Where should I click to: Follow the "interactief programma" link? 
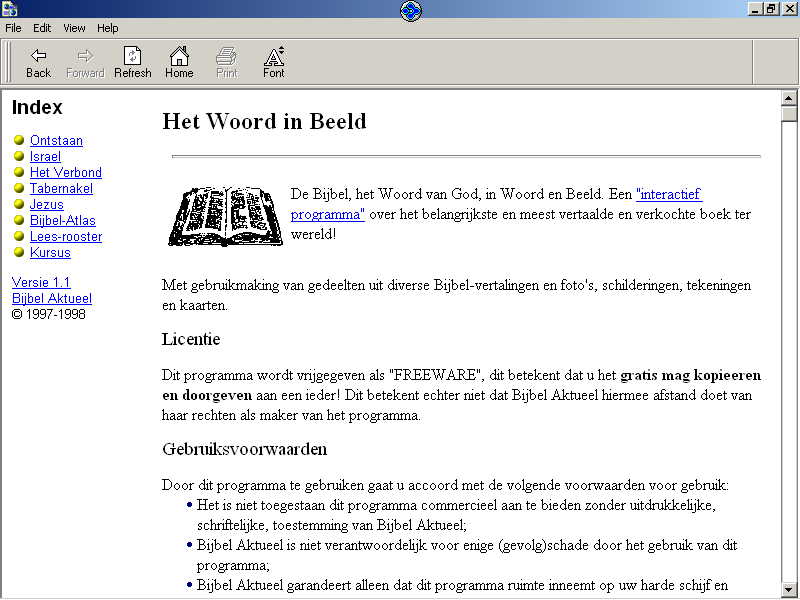coord(668,194)
